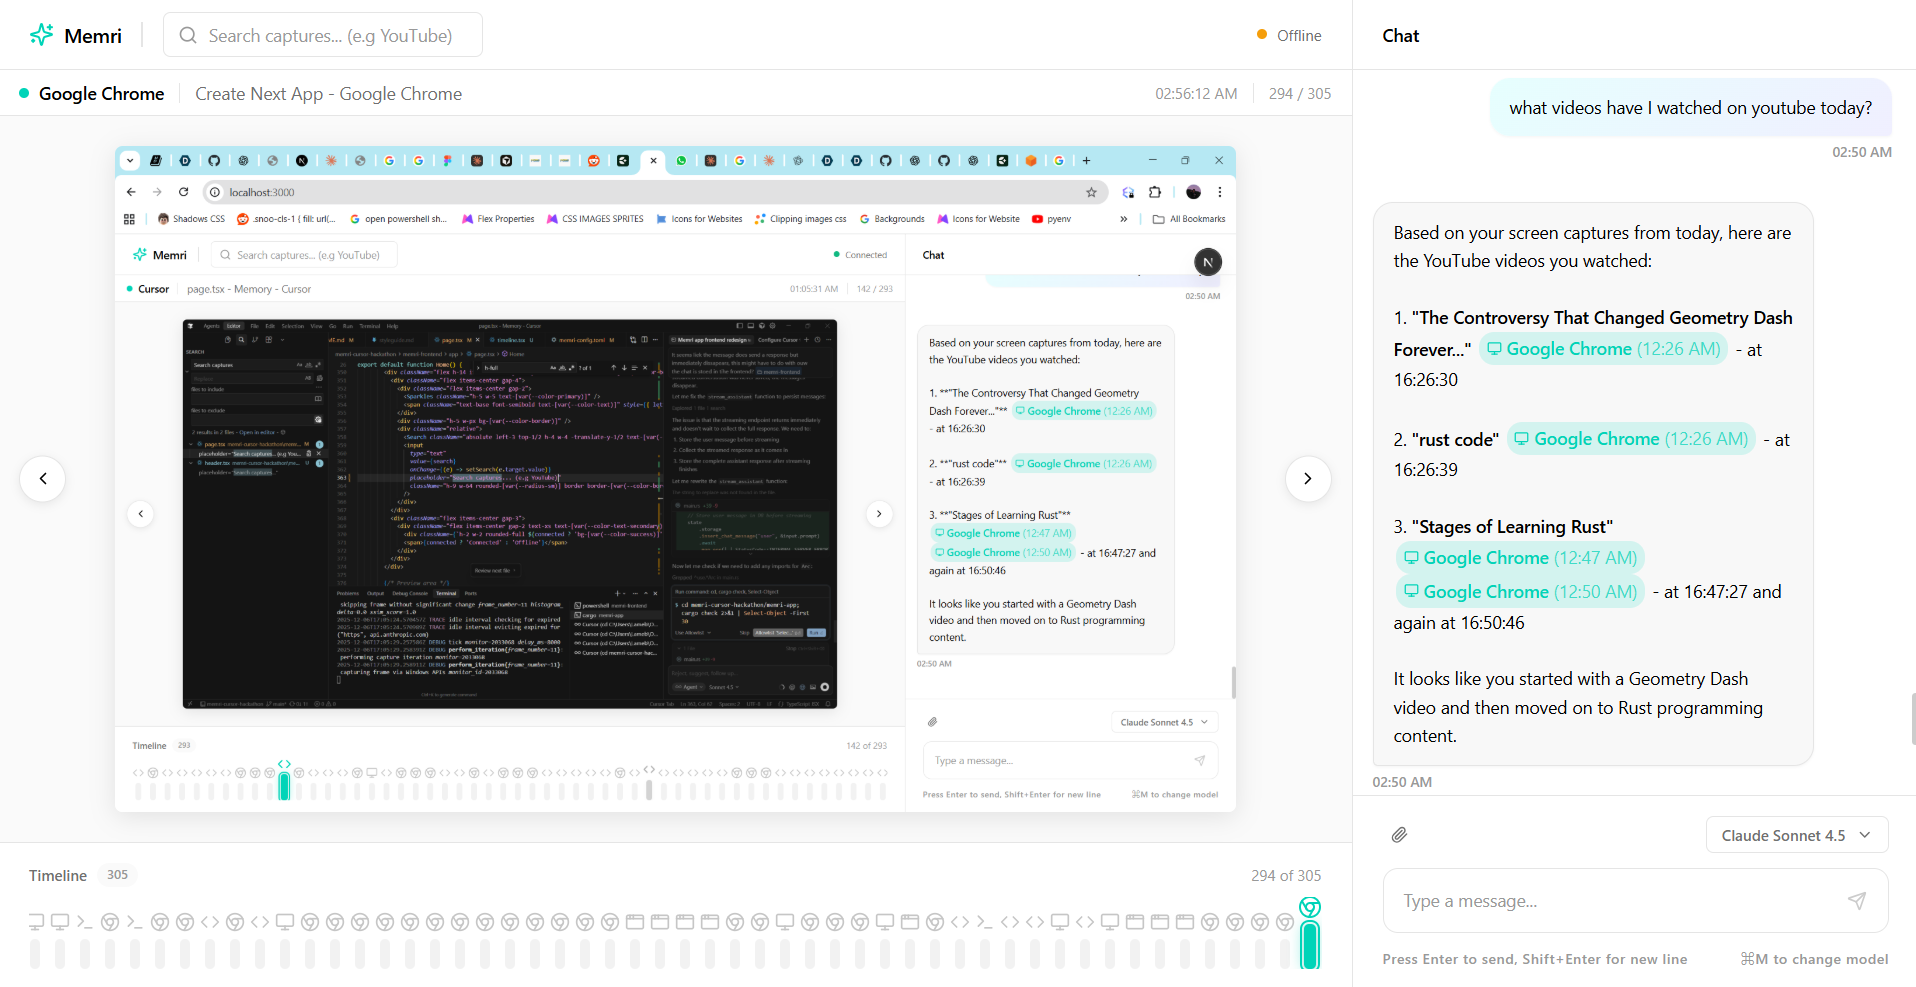Click the Memri sparkle logo in the header
Image resolution: width=1916 pixels, height=987 pixels.
[42, 35]
